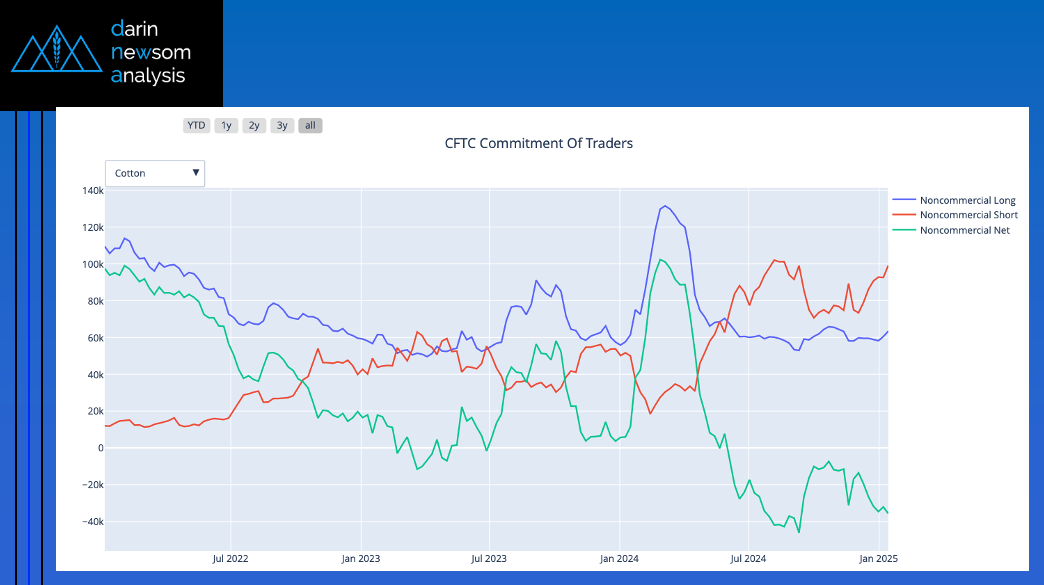Set the time range to 2y
The width and height of the screenshot is (1044, 585).
(x=254, y=125)
